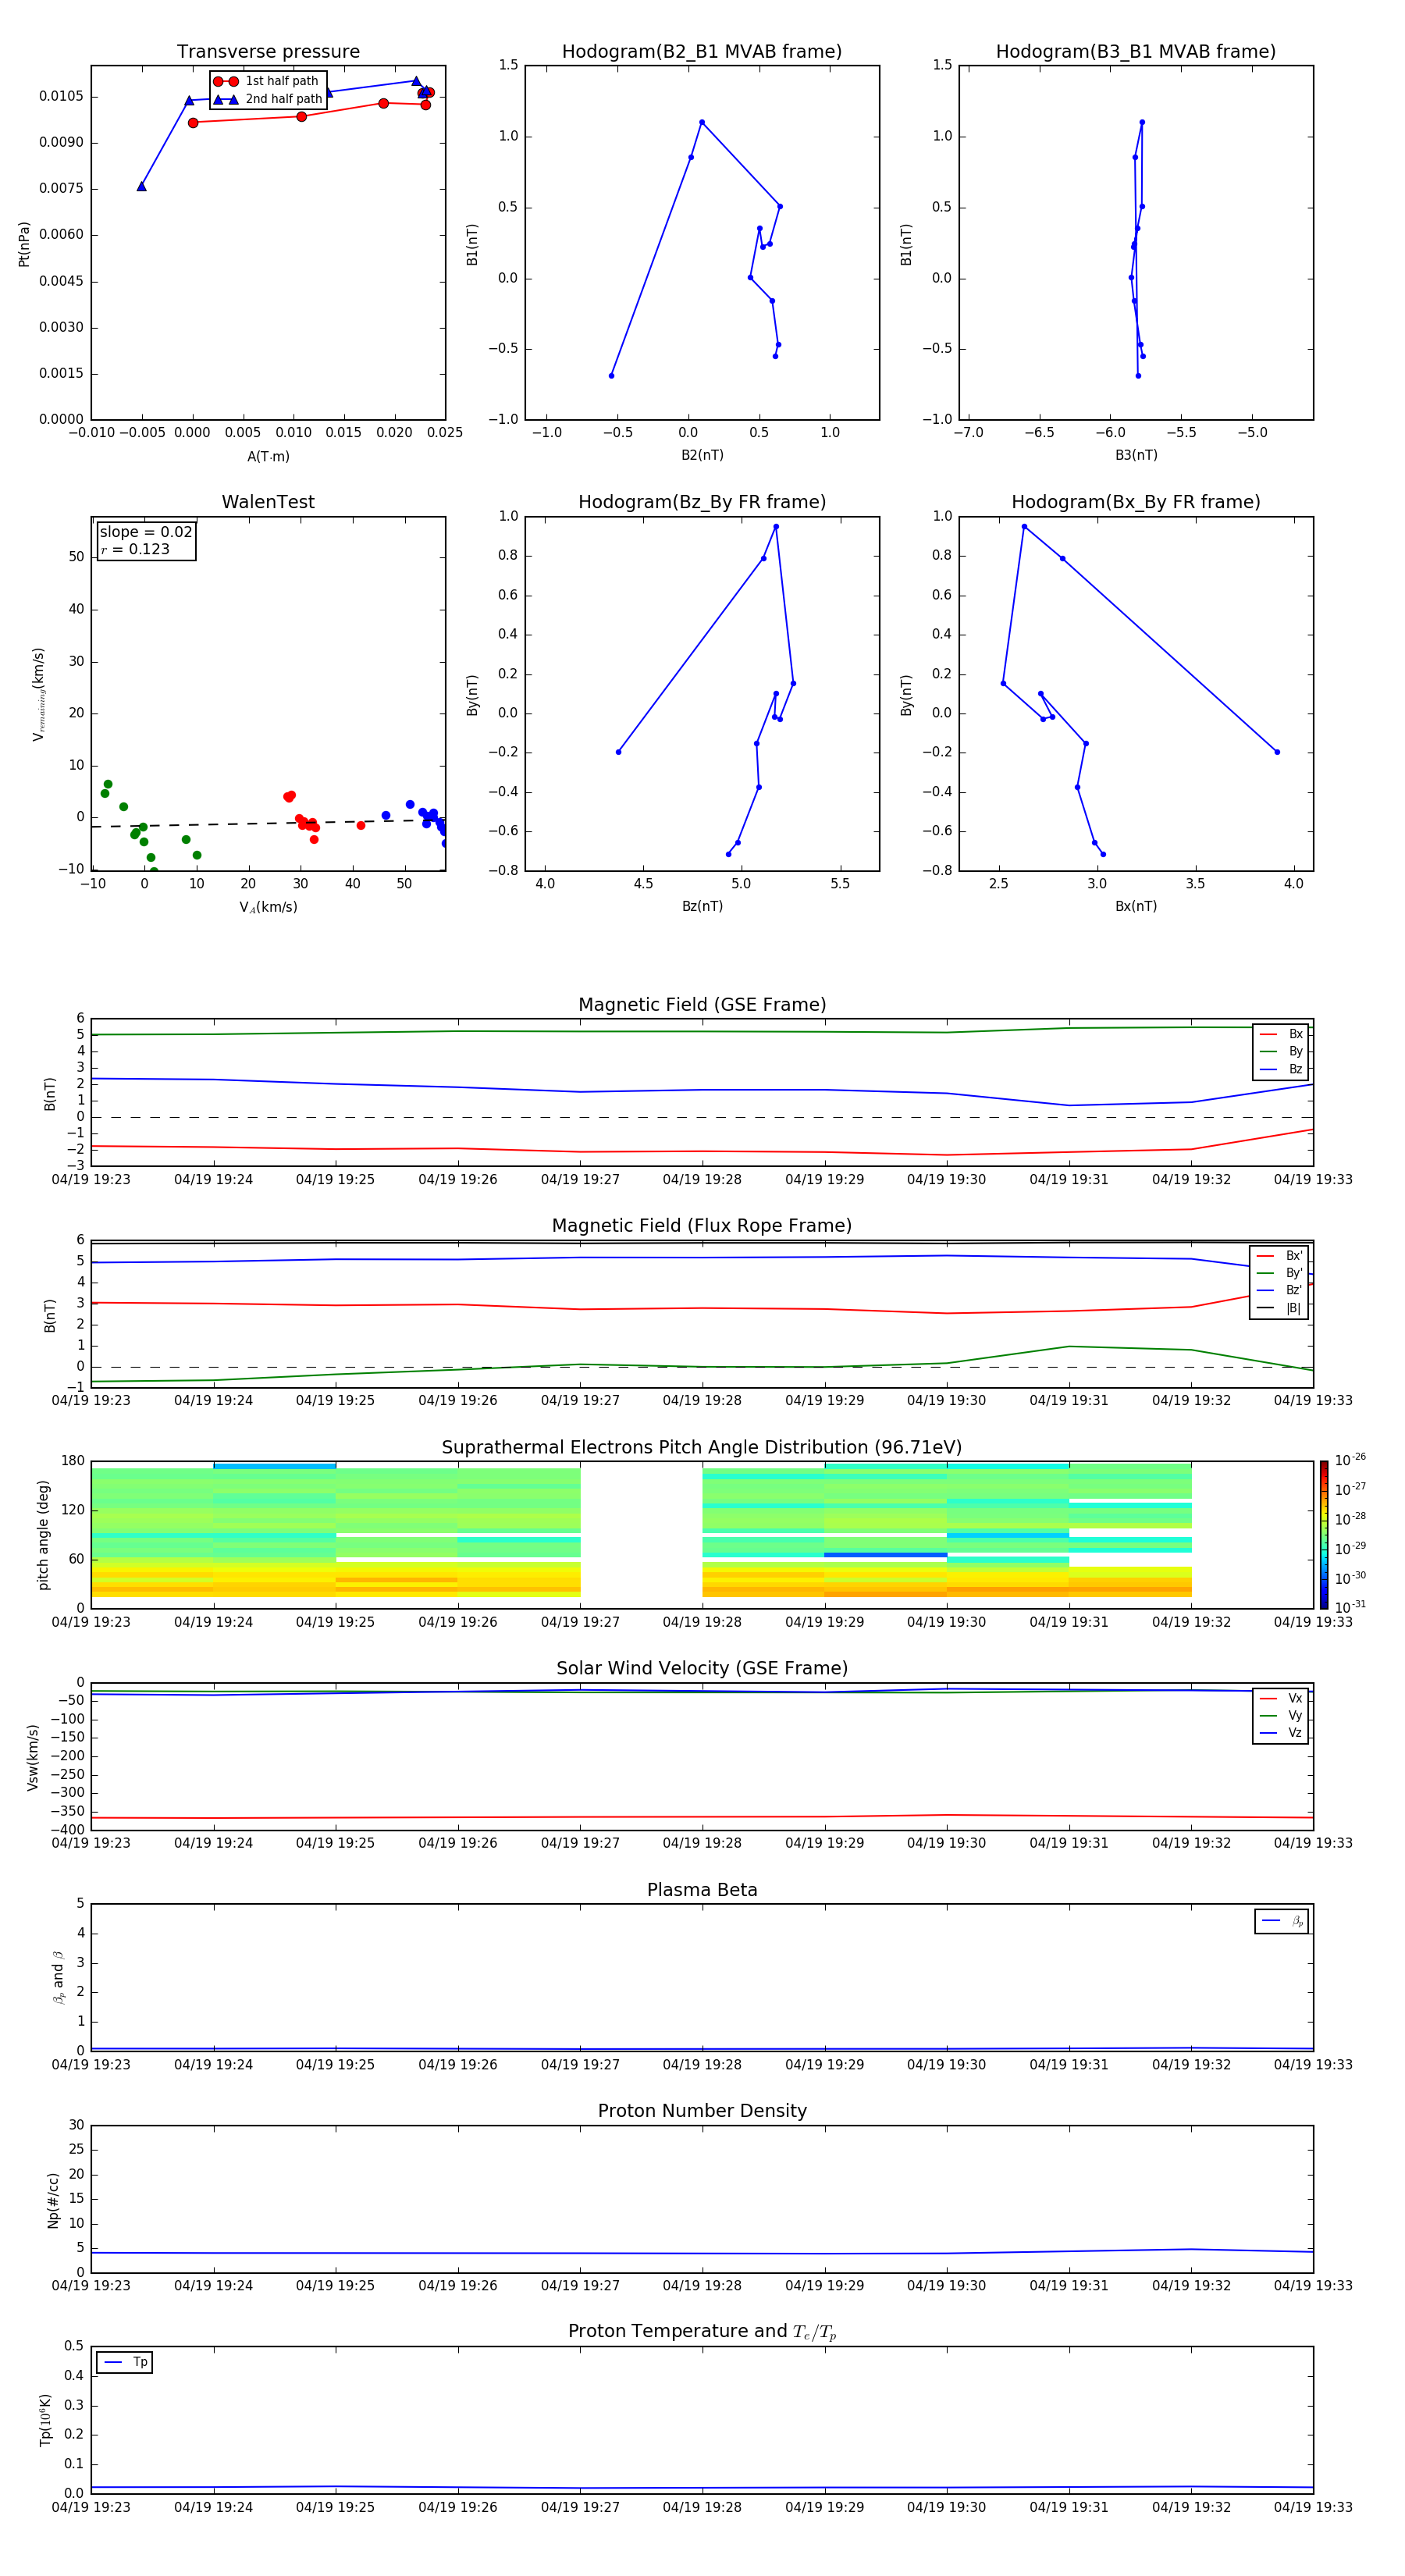Image resolution: width=1405 pixels, height=2576 pixels.
Task: Click the 'Bz(nT)' x-axis label
Action: [x=702, y=906]
